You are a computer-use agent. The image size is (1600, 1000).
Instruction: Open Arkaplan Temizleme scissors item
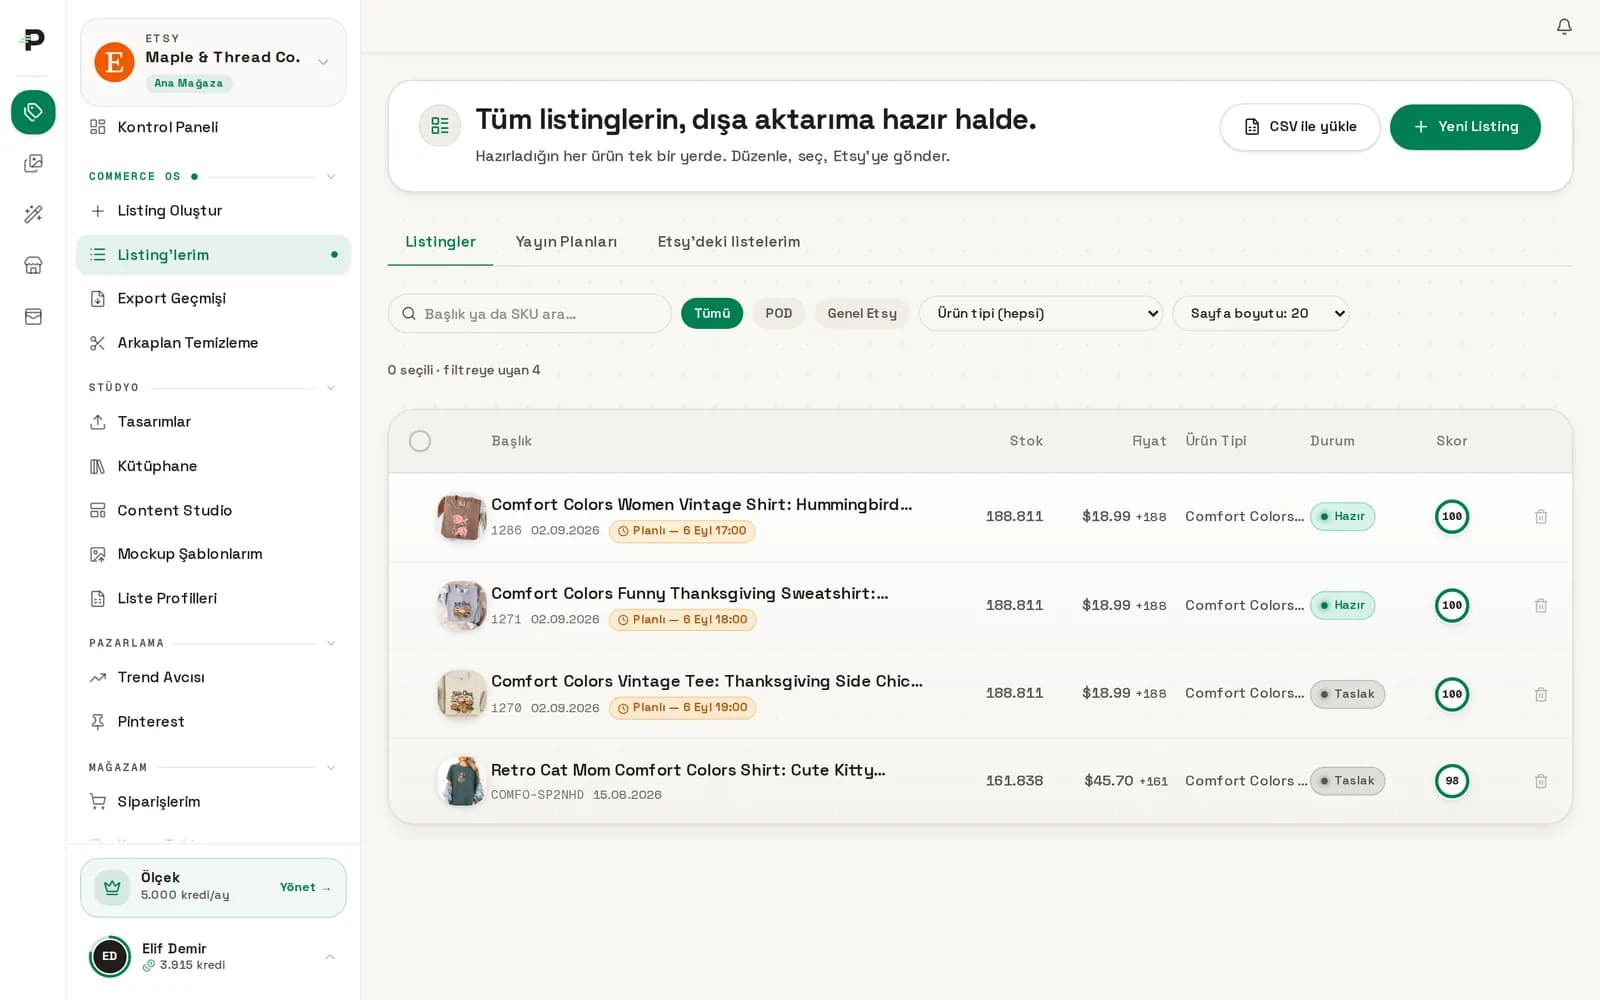coord(213,343)
